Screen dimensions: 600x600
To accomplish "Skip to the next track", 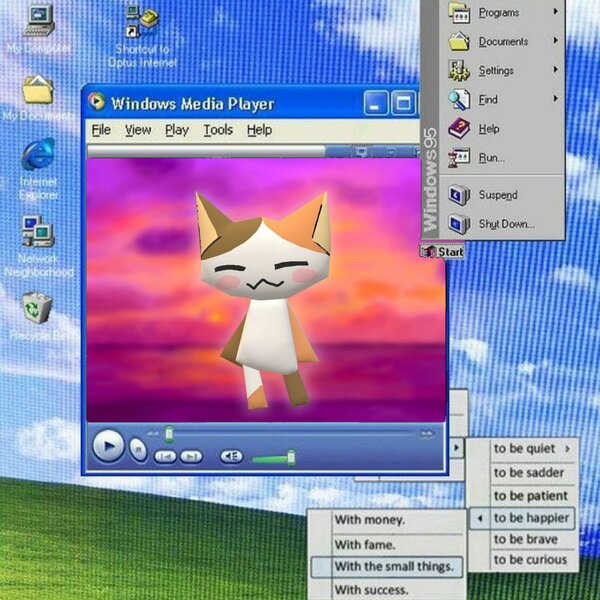I will coord(190,456).
